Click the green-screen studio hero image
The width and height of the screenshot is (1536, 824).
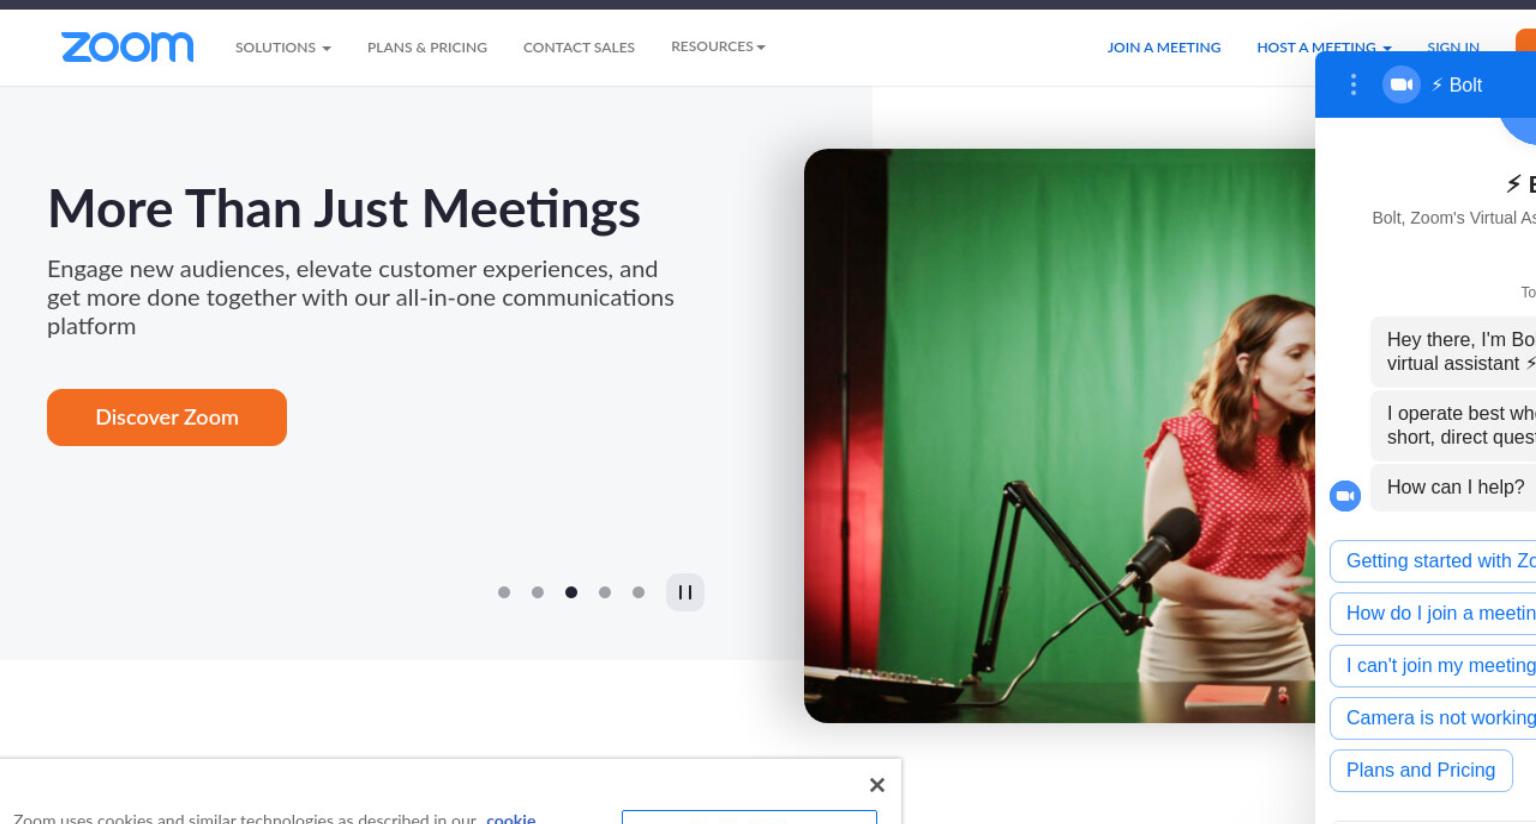(1059, 435)
